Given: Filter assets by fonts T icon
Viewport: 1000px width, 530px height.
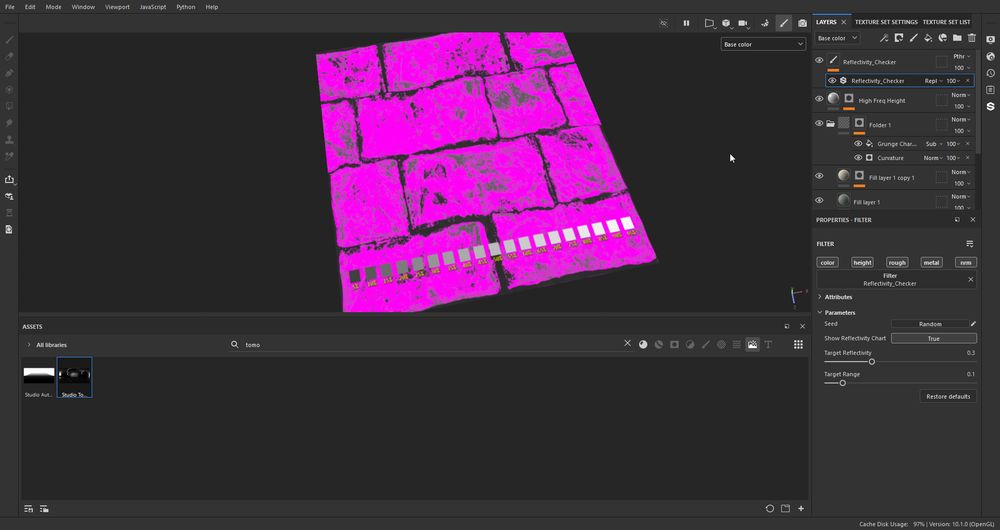Looking at the screenshot, I should click(768, 344).
